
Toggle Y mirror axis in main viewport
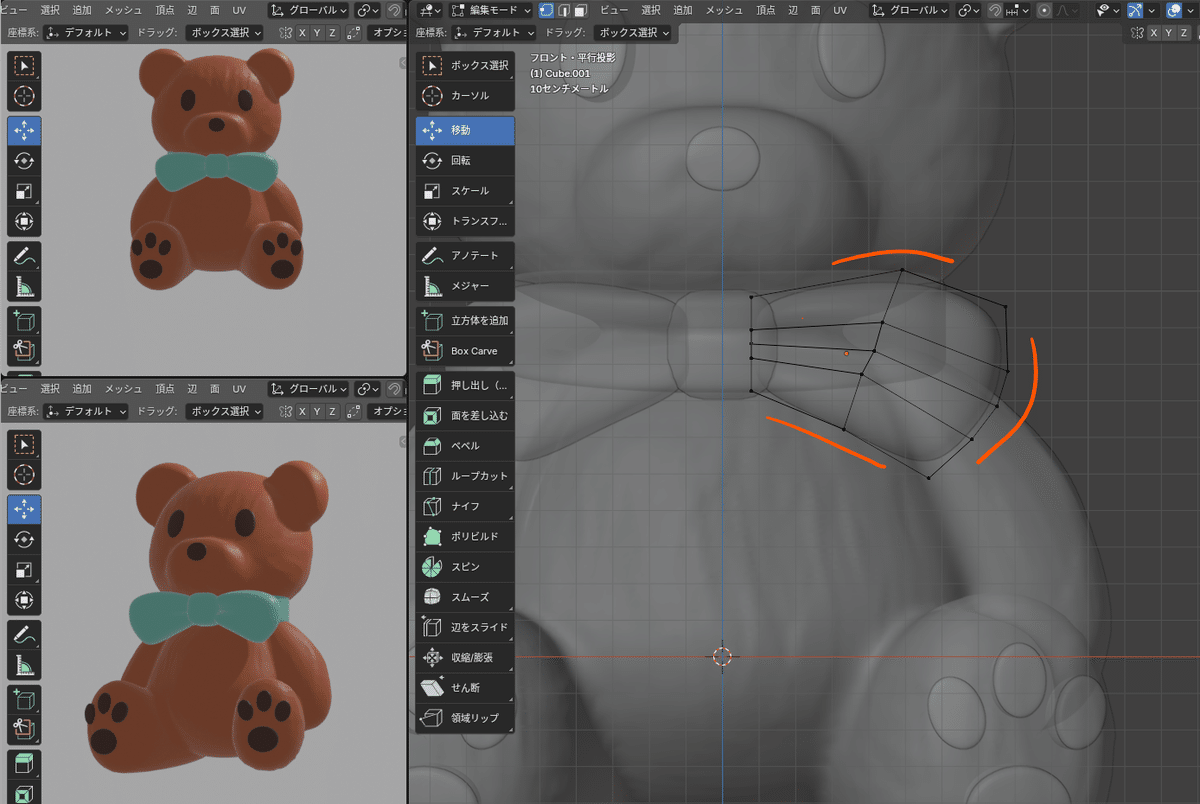[x=1168, y=33]
